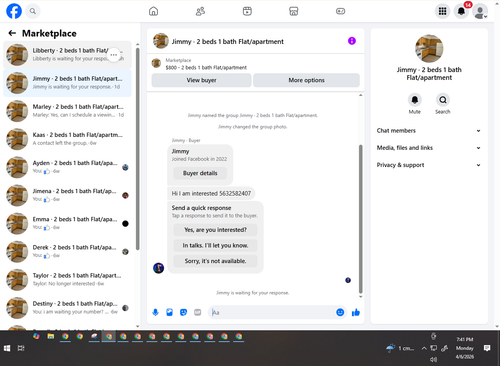500x366 pixels.
Task: Open the Emma conversation
Action: click(68, 223)
